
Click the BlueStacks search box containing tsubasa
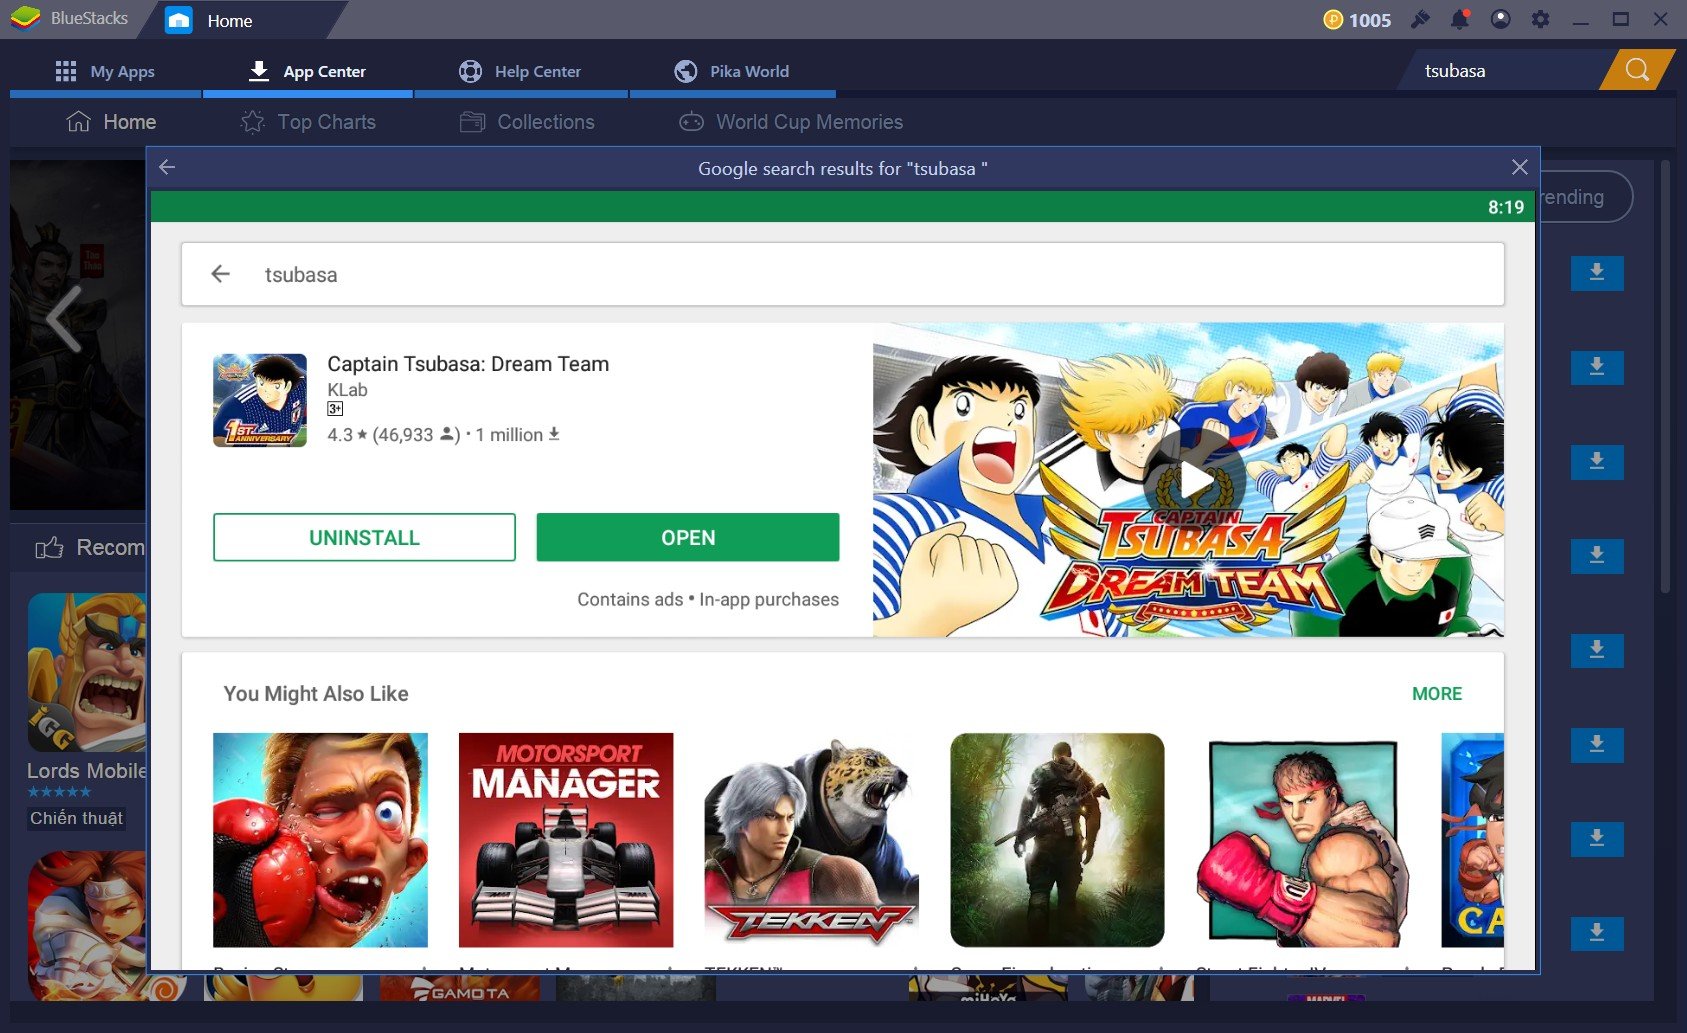[1505, 70]
